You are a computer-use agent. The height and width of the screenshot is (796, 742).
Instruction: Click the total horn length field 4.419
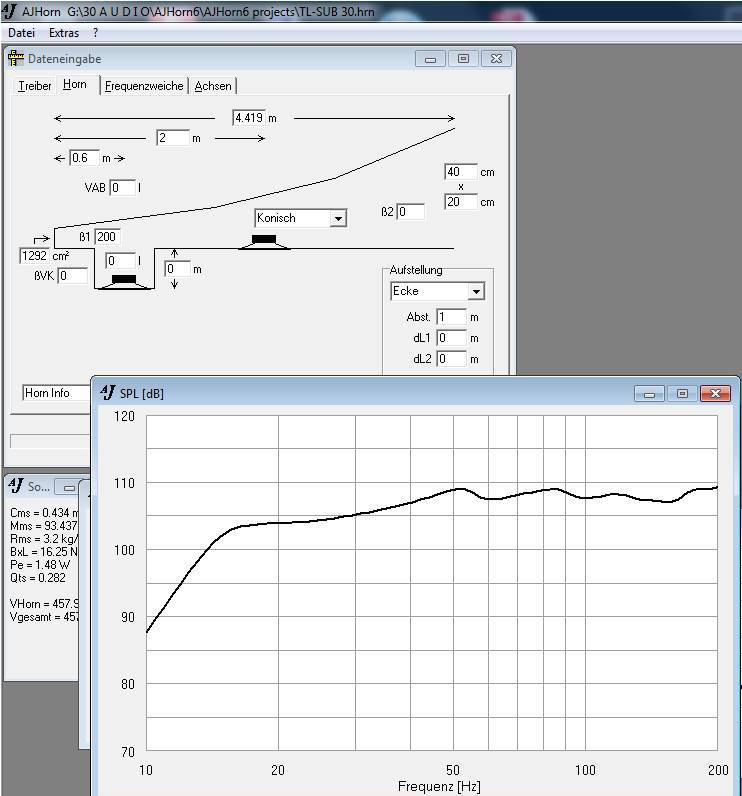[x=249, y=117]
